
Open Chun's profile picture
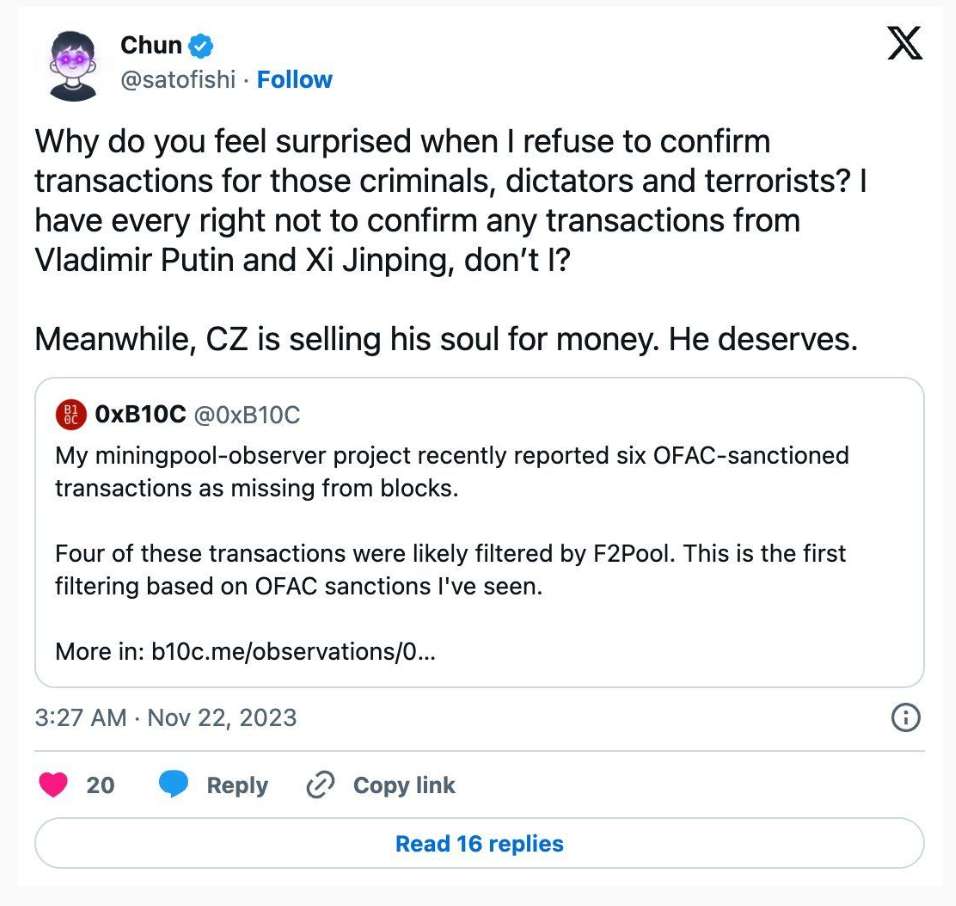(x=73, y=65)
